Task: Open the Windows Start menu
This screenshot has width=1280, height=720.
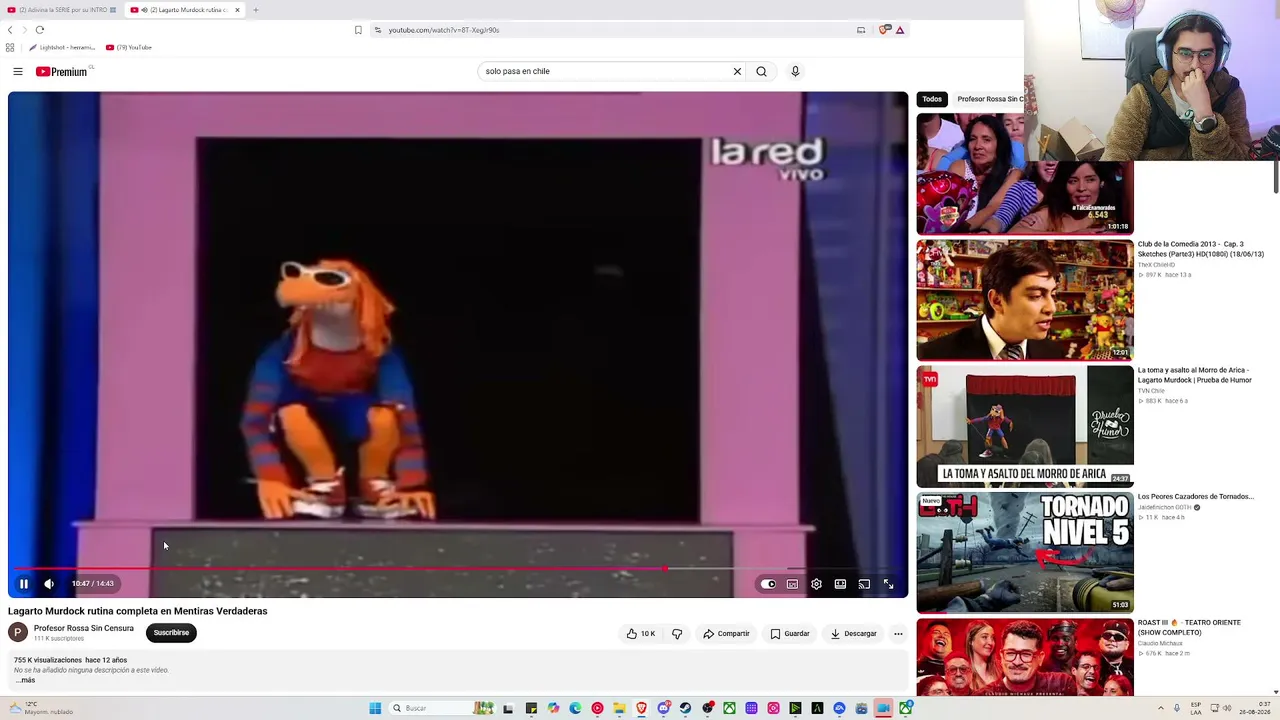Action: pos(375,708)
